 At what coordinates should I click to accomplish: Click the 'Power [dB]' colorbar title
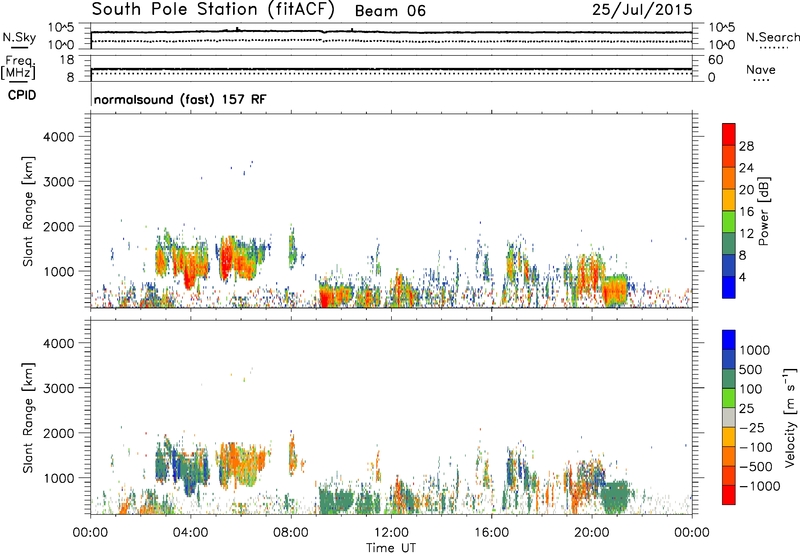point(764,211)
